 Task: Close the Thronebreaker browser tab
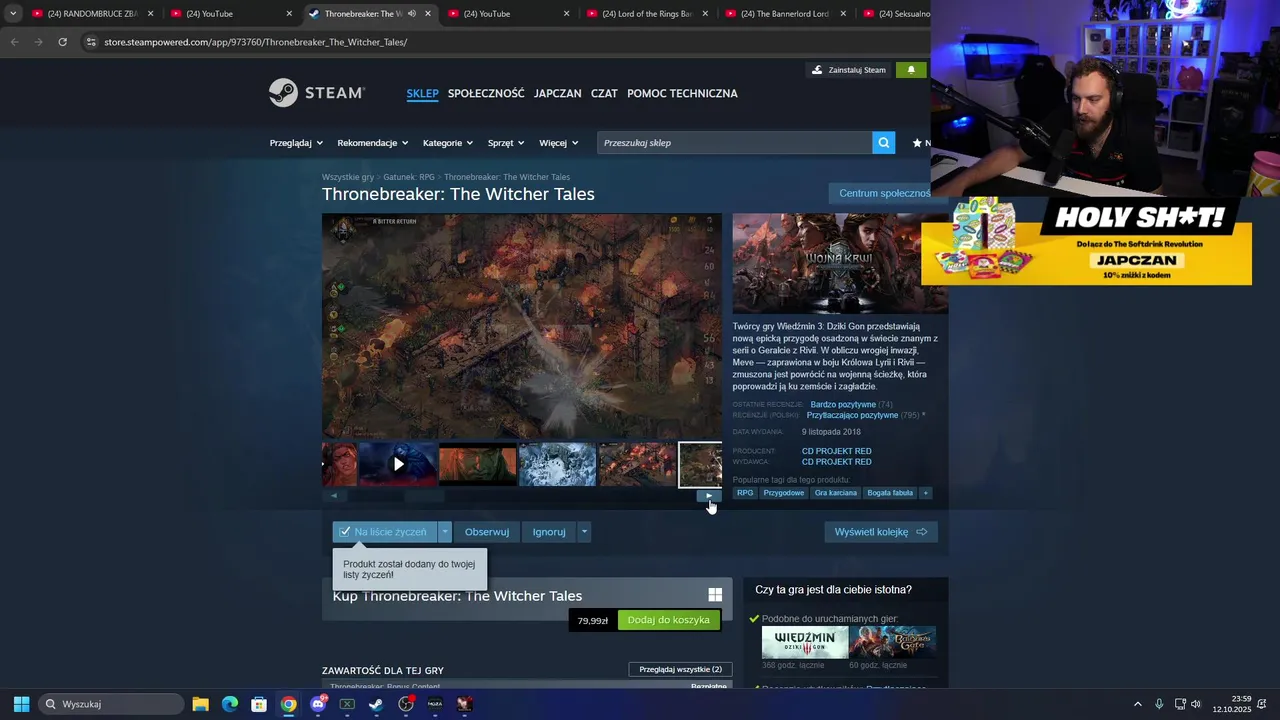click(x=428, y=14)
